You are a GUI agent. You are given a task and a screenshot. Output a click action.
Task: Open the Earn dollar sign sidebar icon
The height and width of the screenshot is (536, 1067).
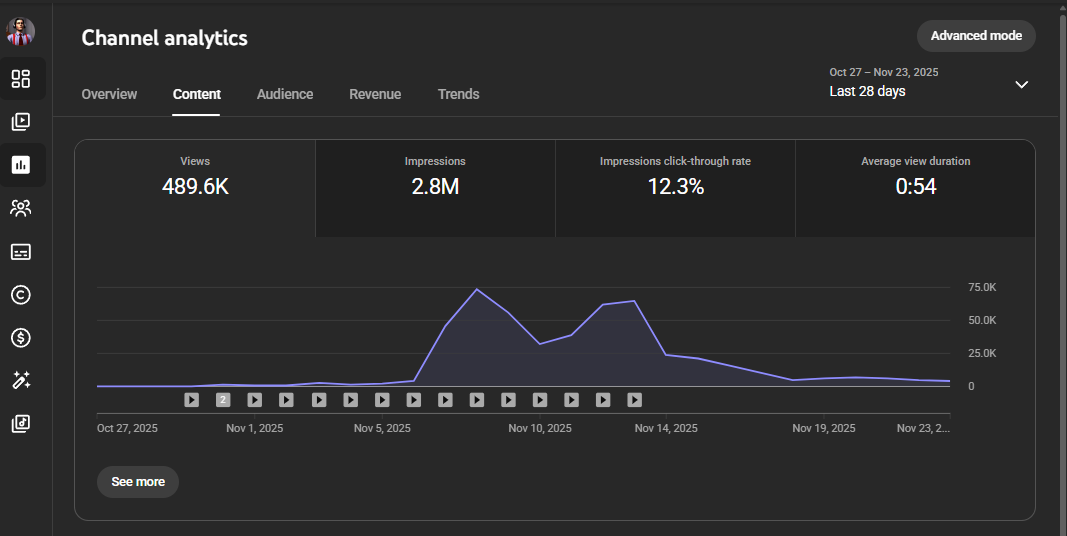click(21, 338)
